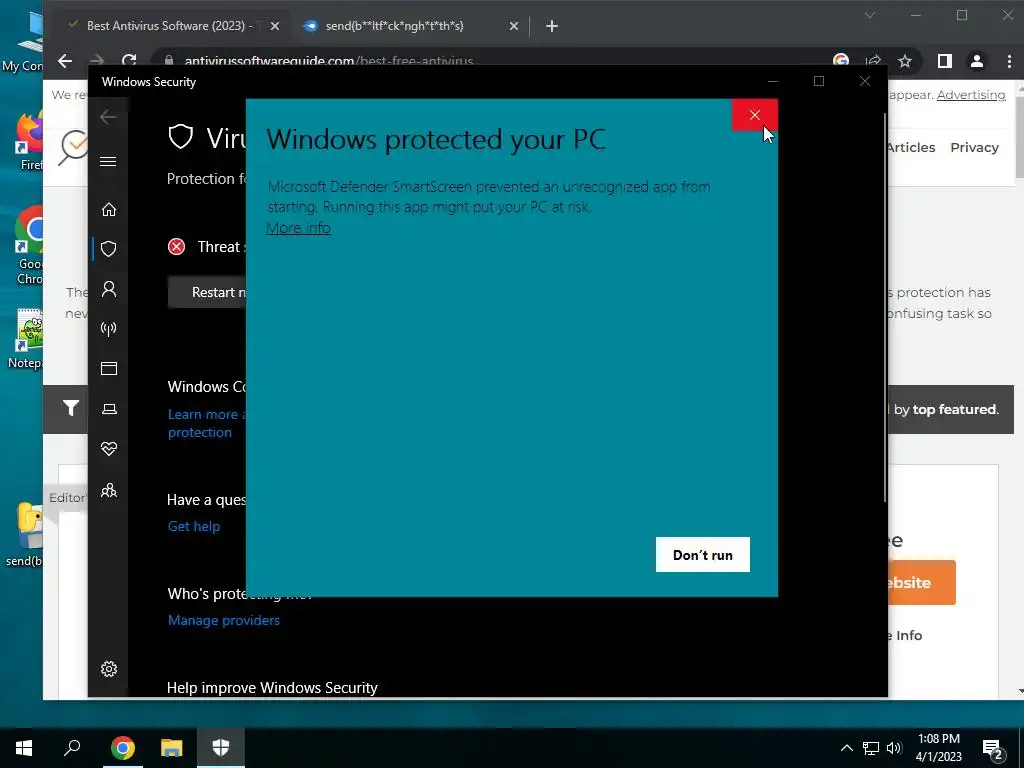
Task: Click the Don't run button
Action: click(703, 554)
